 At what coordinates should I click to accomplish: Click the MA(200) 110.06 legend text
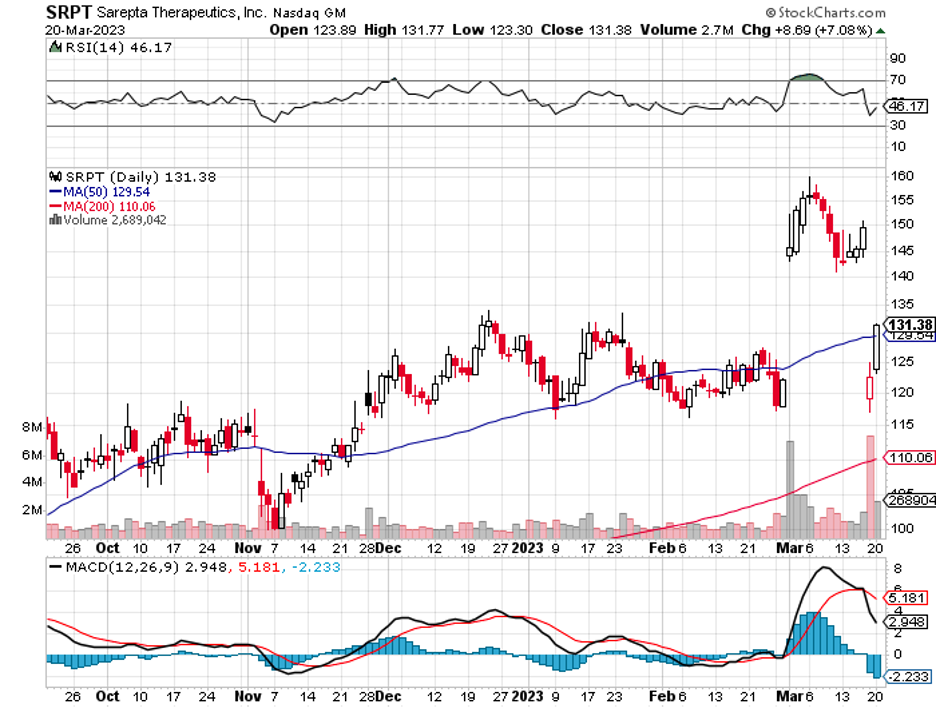pyautogui.click(x=109, y=207)
